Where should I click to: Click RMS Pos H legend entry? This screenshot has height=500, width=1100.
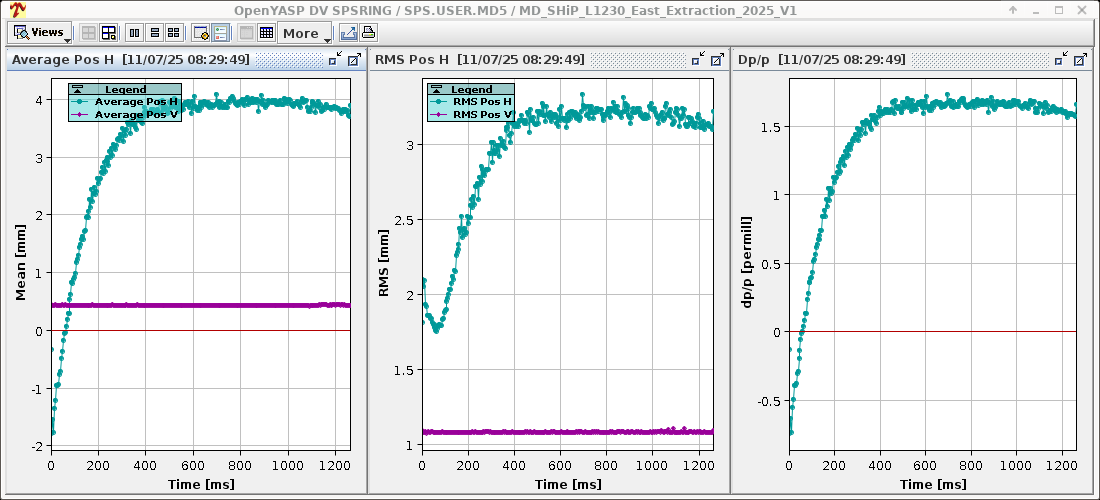point(482,102)
